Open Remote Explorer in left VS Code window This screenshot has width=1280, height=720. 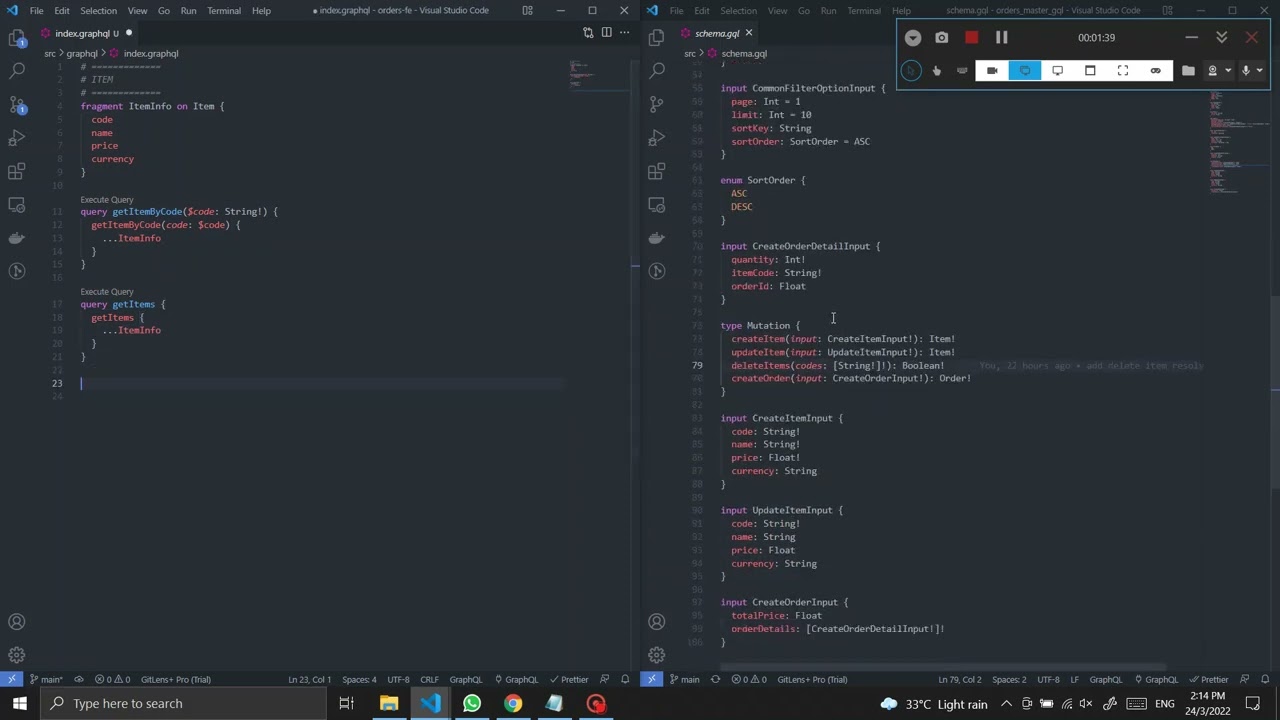(x=17, y=204)
